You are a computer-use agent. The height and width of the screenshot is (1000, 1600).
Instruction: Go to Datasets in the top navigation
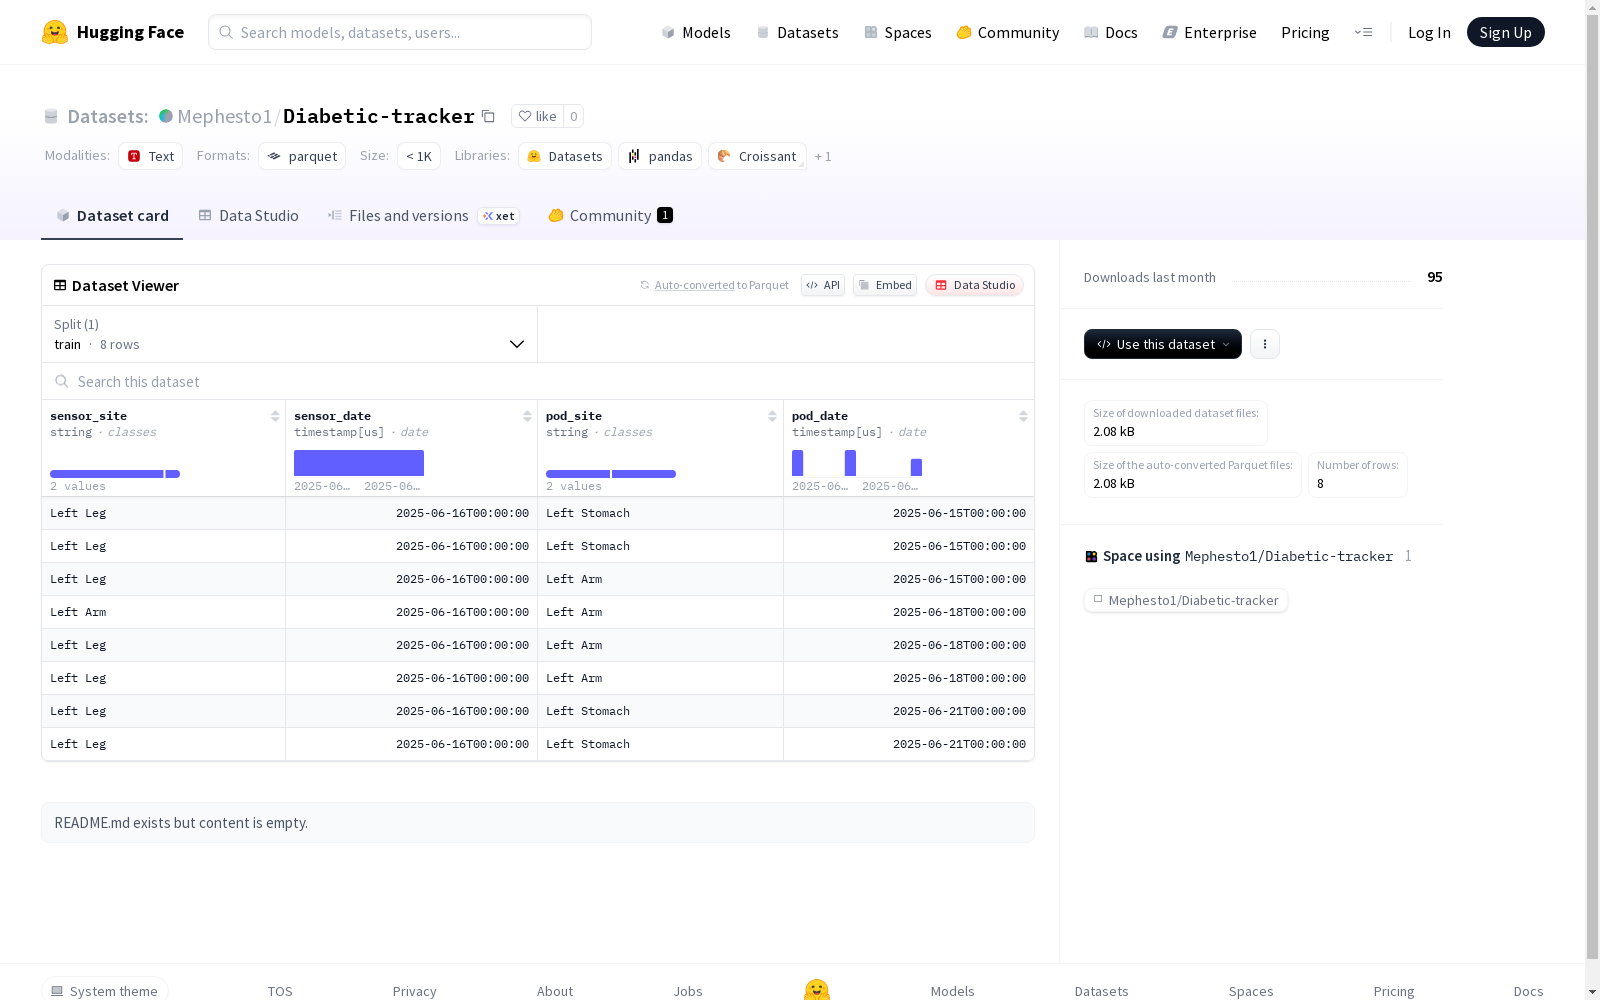pos(797,32)
